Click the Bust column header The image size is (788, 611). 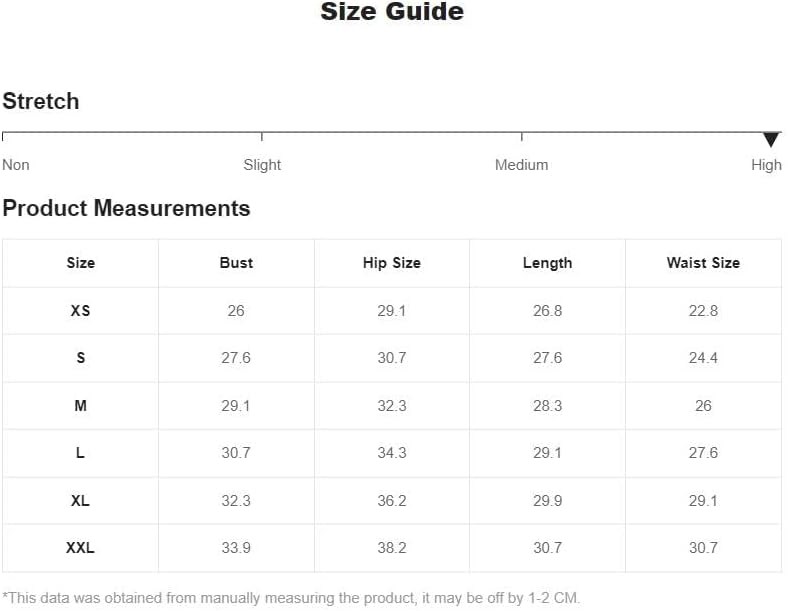point(236,263)
